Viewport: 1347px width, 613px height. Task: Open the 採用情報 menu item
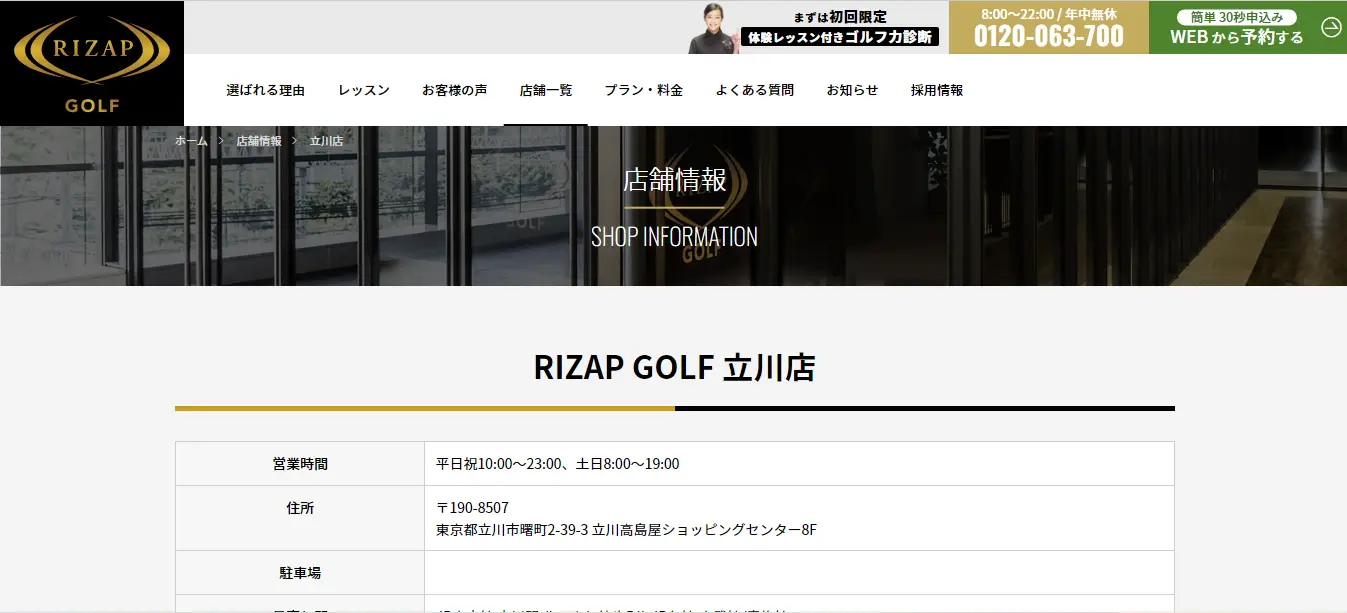click(x=937, y=90)
